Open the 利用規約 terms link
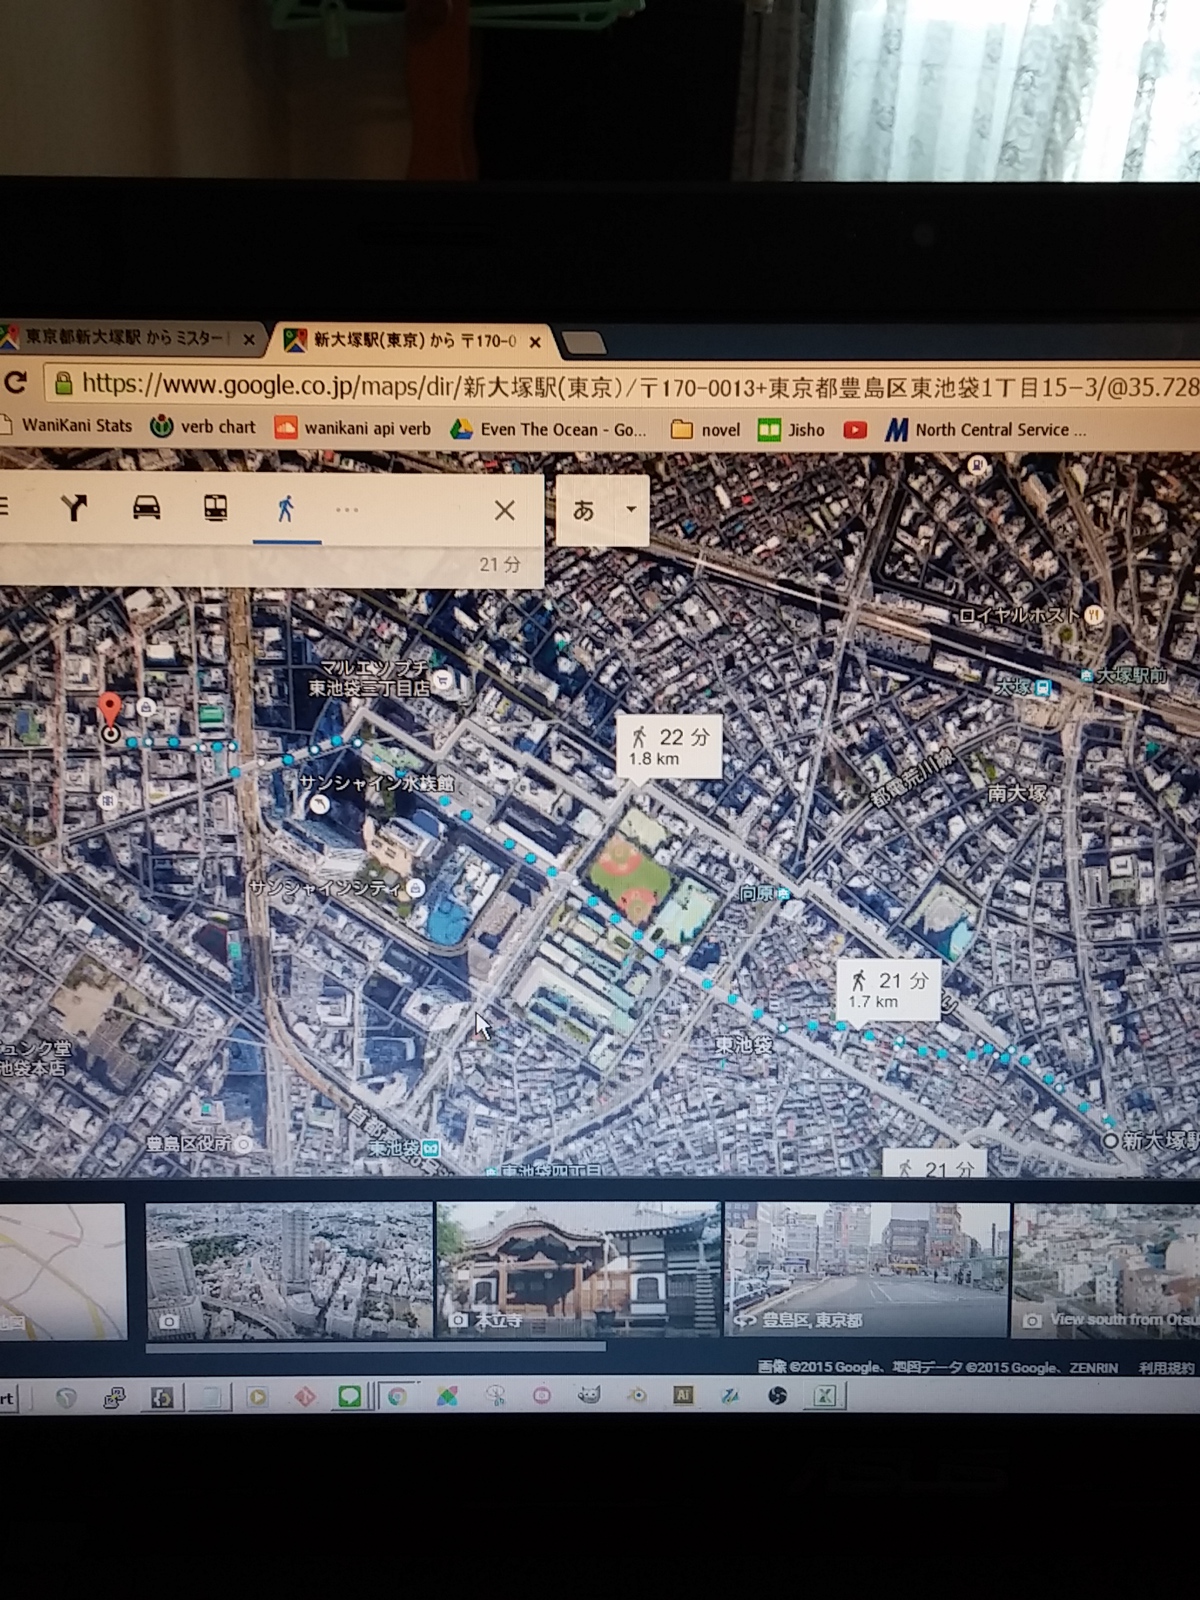1200x1600 pixels. [x=1167, y=1368]
